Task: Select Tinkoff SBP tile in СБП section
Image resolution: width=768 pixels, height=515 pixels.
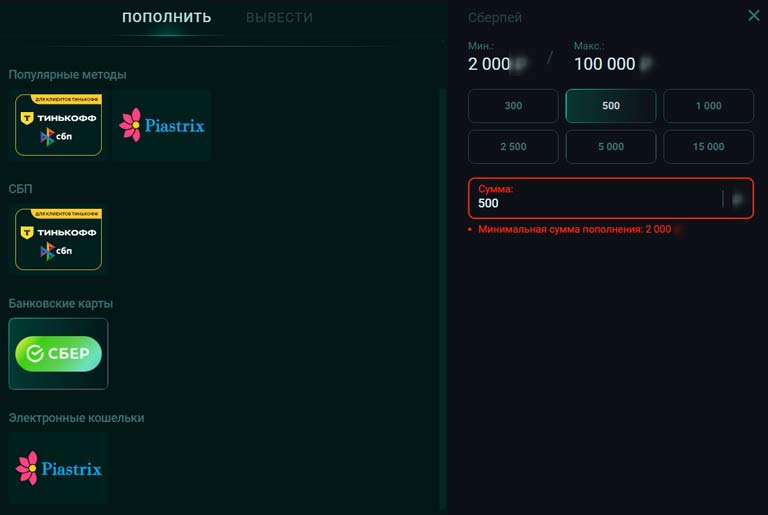Action: (x=58, y=239)
